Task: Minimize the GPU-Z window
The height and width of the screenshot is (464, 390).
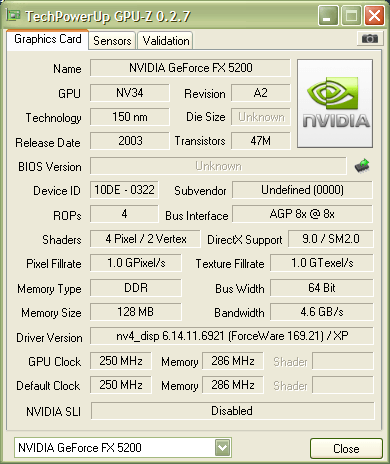Action: [328, 15]
